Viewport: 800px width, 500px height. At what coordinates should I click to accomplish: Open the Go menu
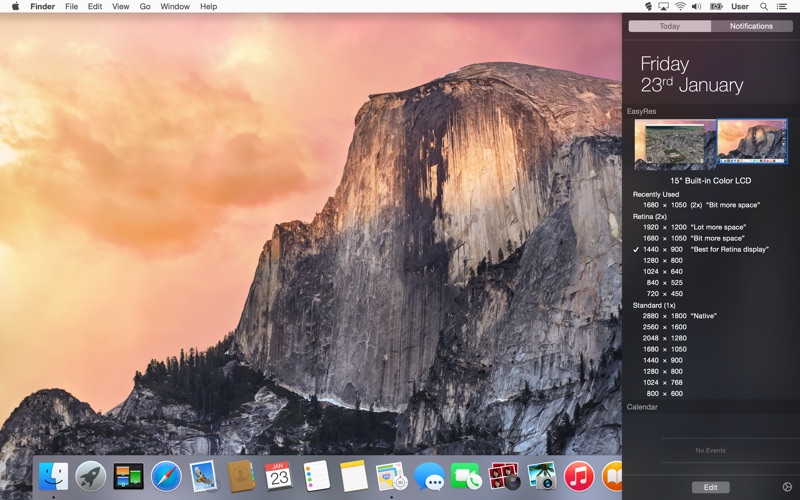145,6
